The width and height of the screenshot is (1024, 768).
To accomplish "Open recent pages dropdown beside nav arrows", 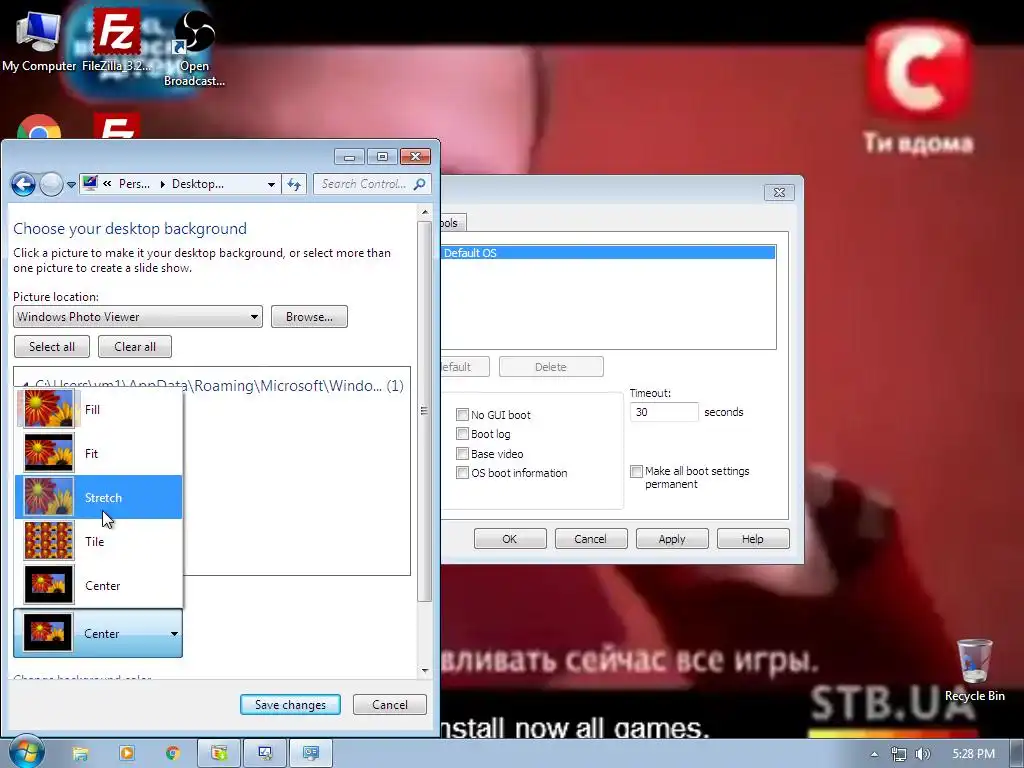I will (x=71, y=185).
